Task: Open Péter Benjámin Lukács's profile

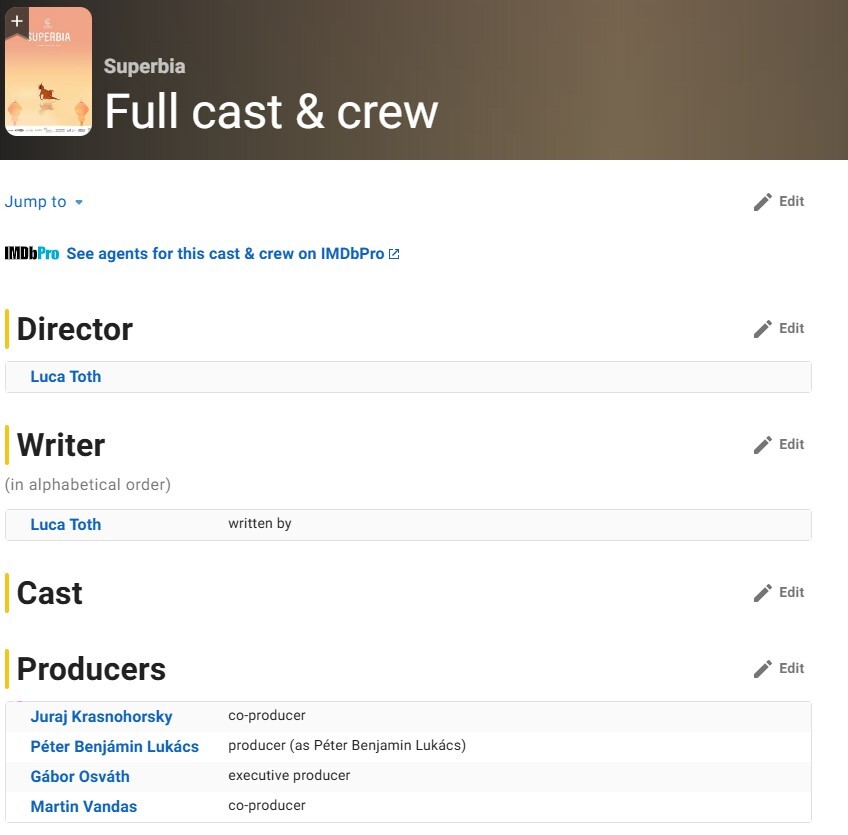Action: coord(114,747)
